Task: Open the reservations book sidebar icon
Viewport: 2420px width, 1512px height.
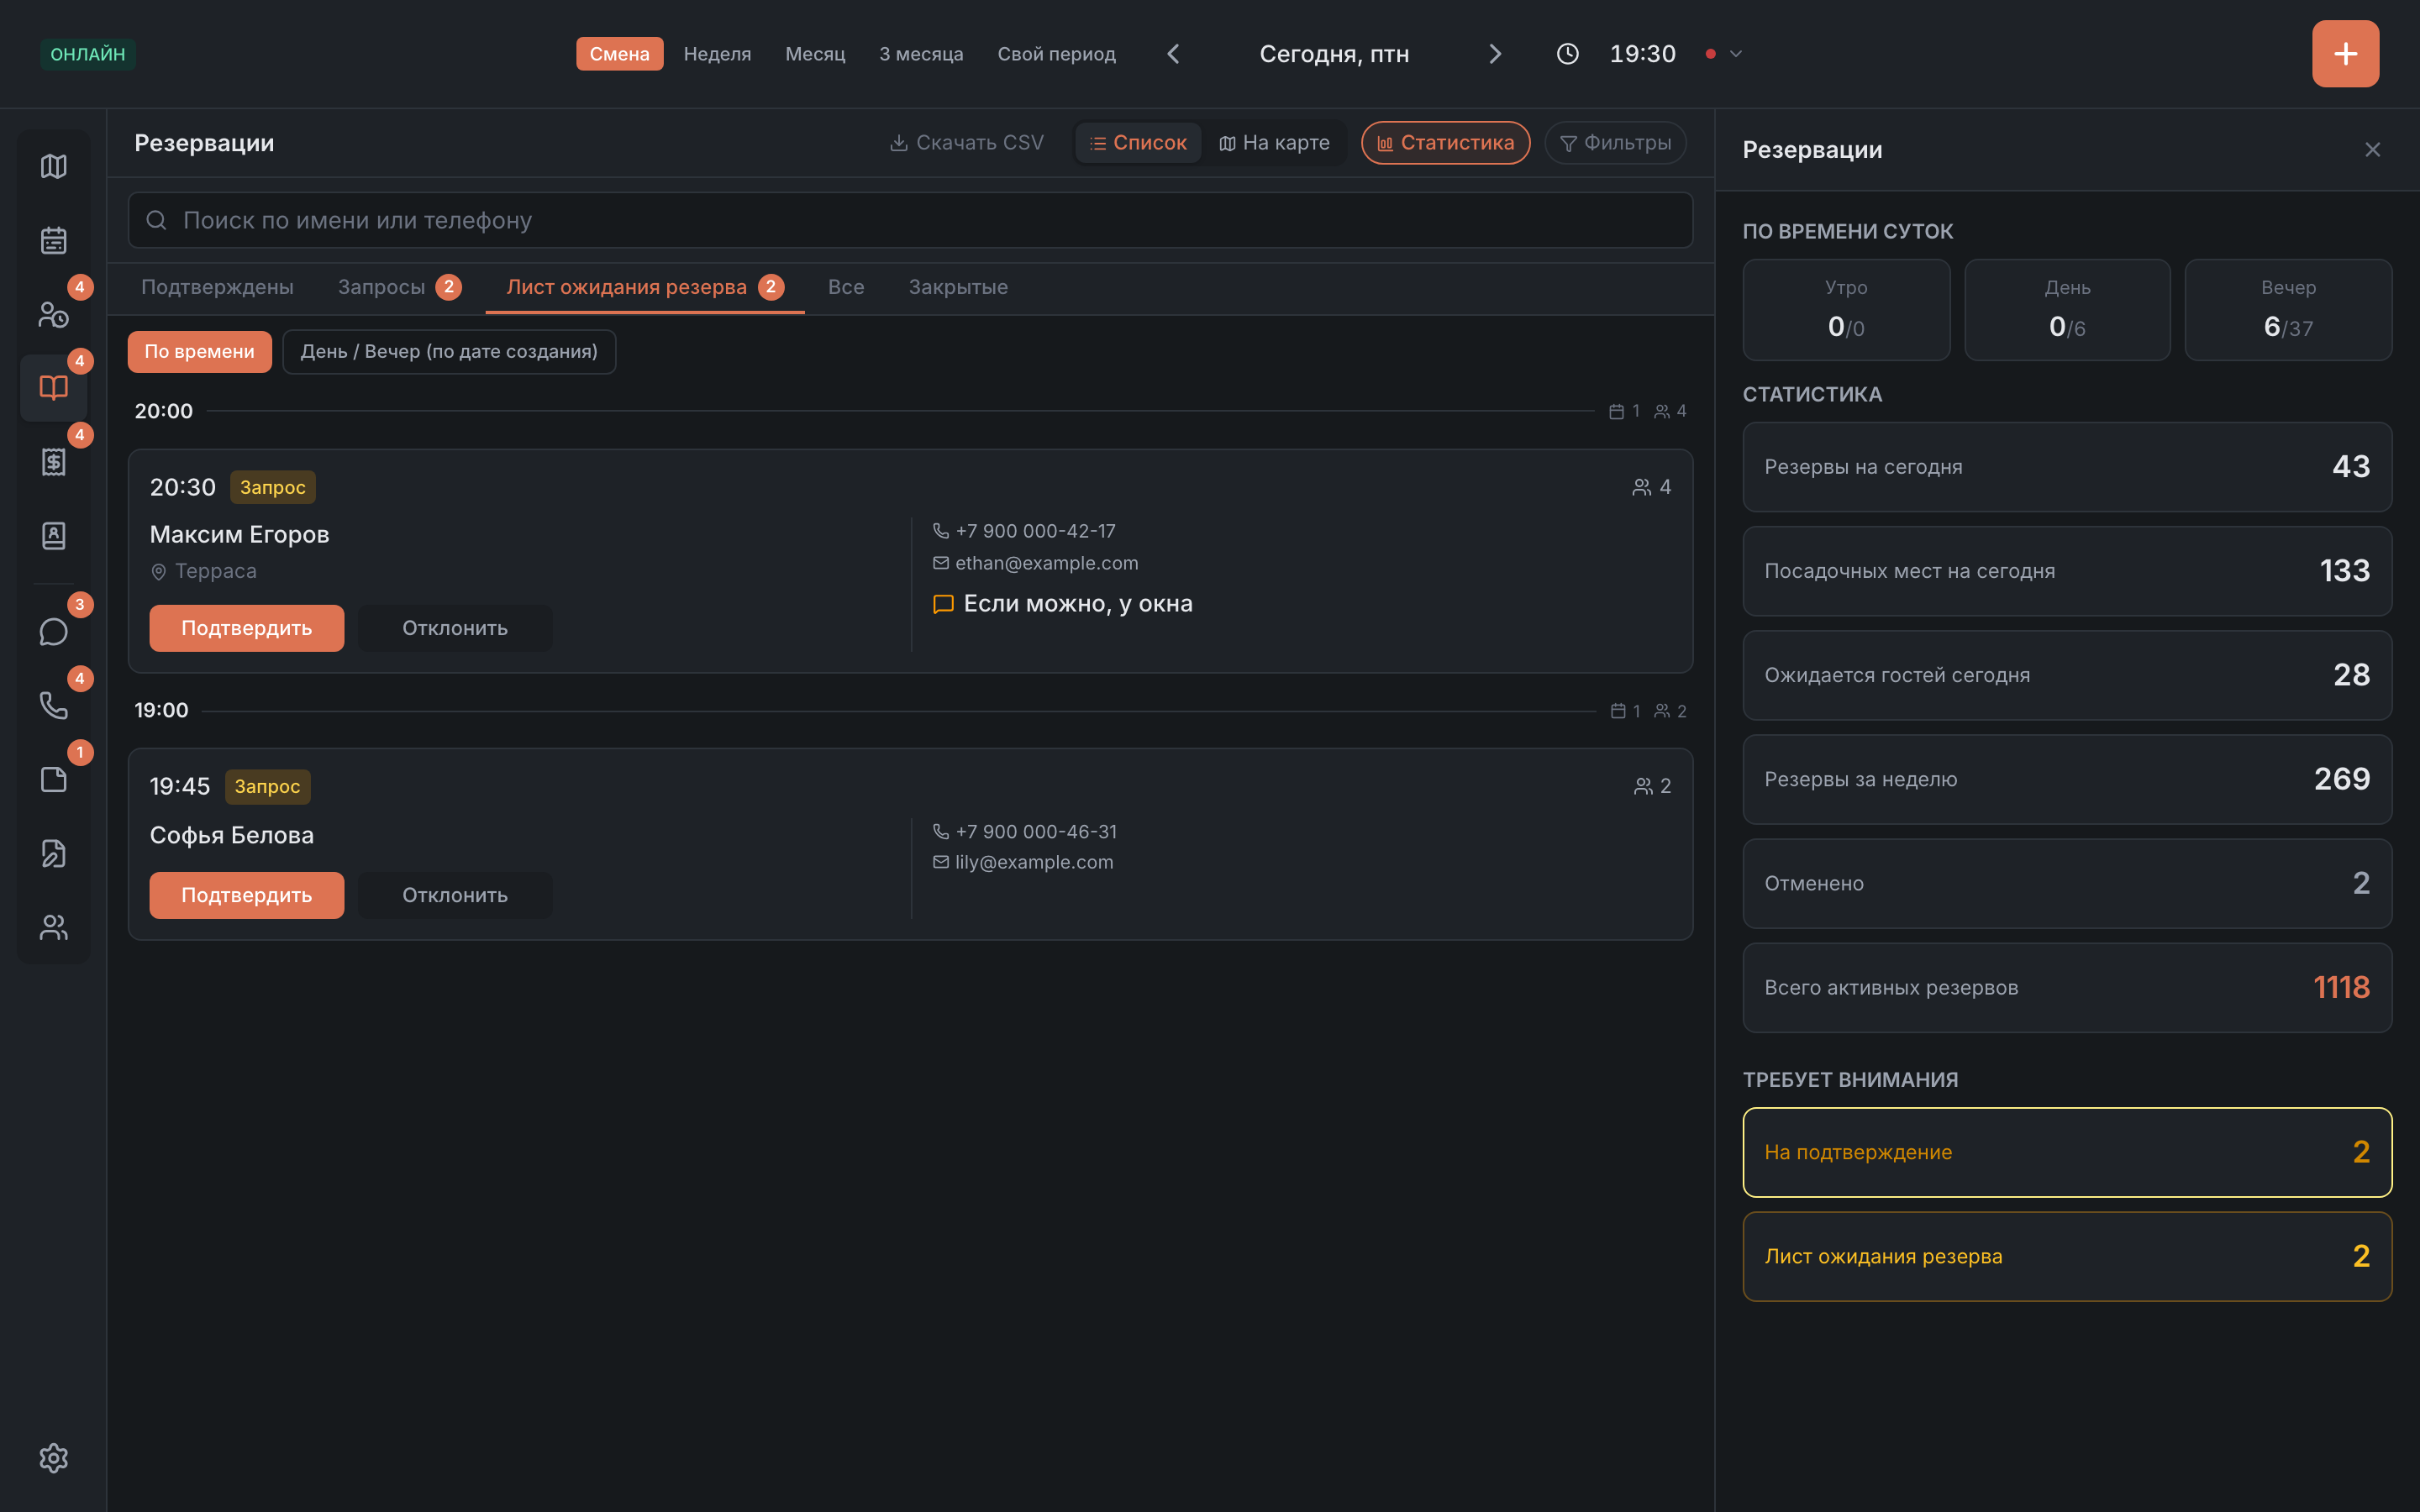Action: (x=53, y=388)
